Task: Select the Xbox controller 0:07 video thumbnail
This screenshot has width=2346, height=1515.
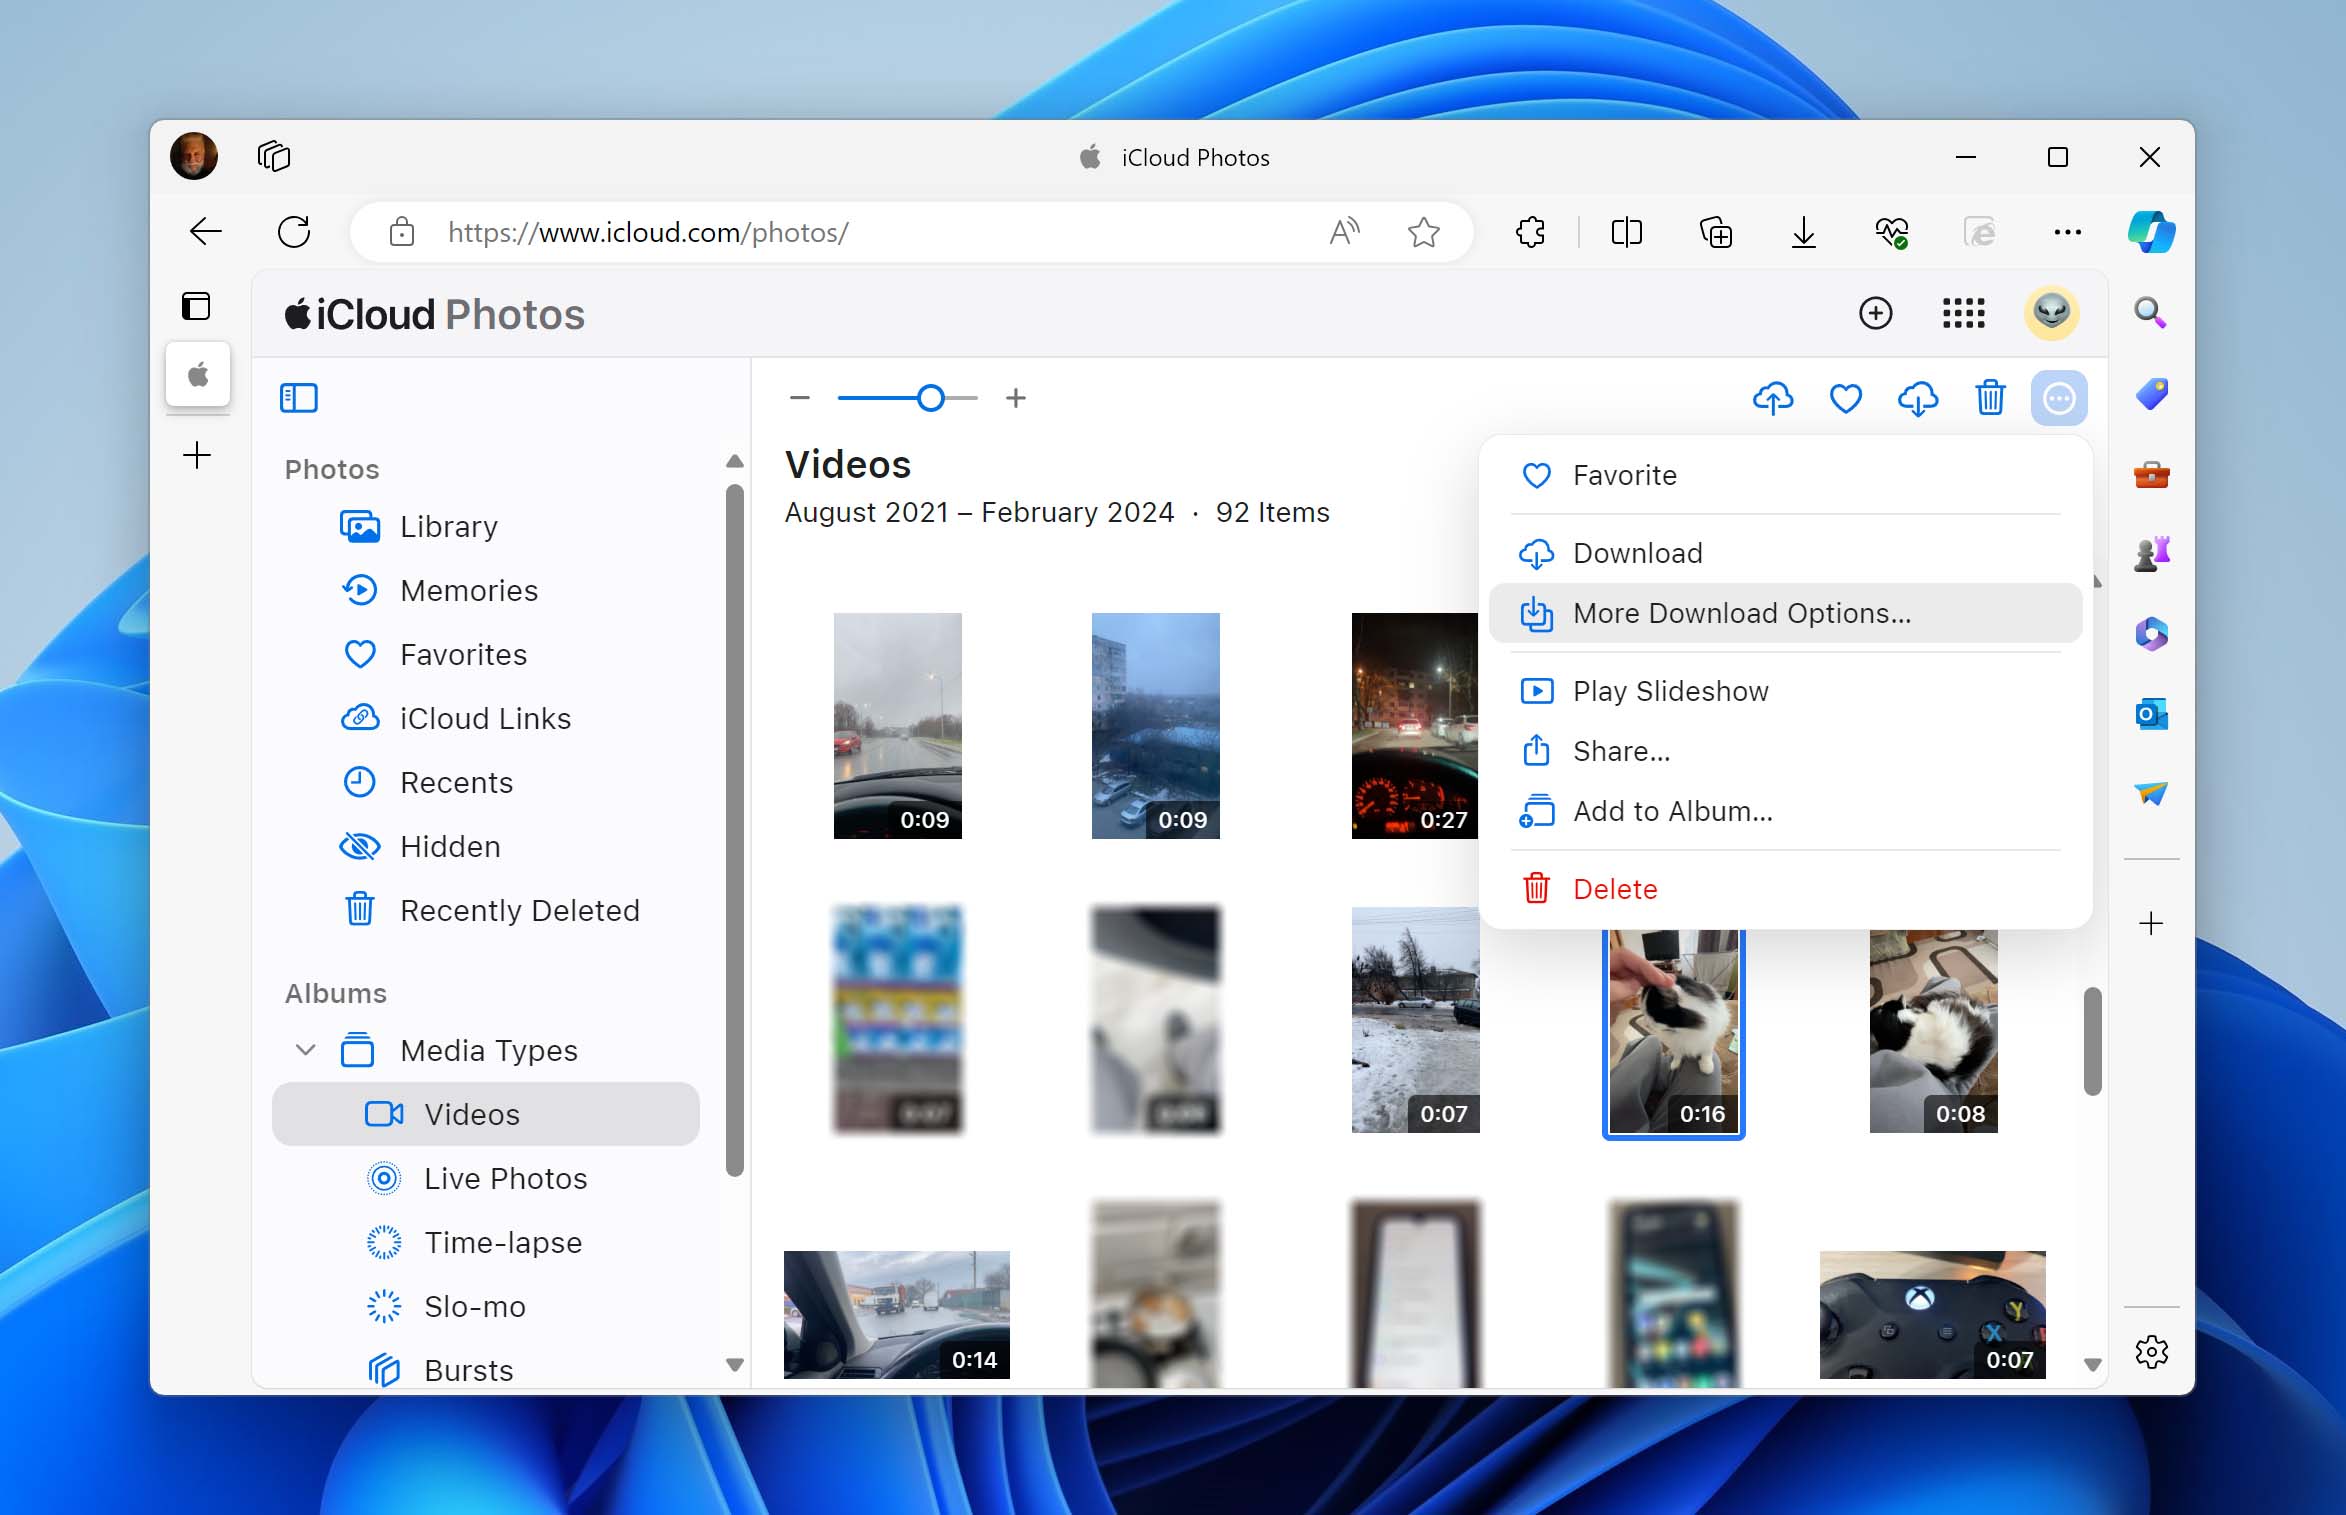Action: coord(1932,1315)
